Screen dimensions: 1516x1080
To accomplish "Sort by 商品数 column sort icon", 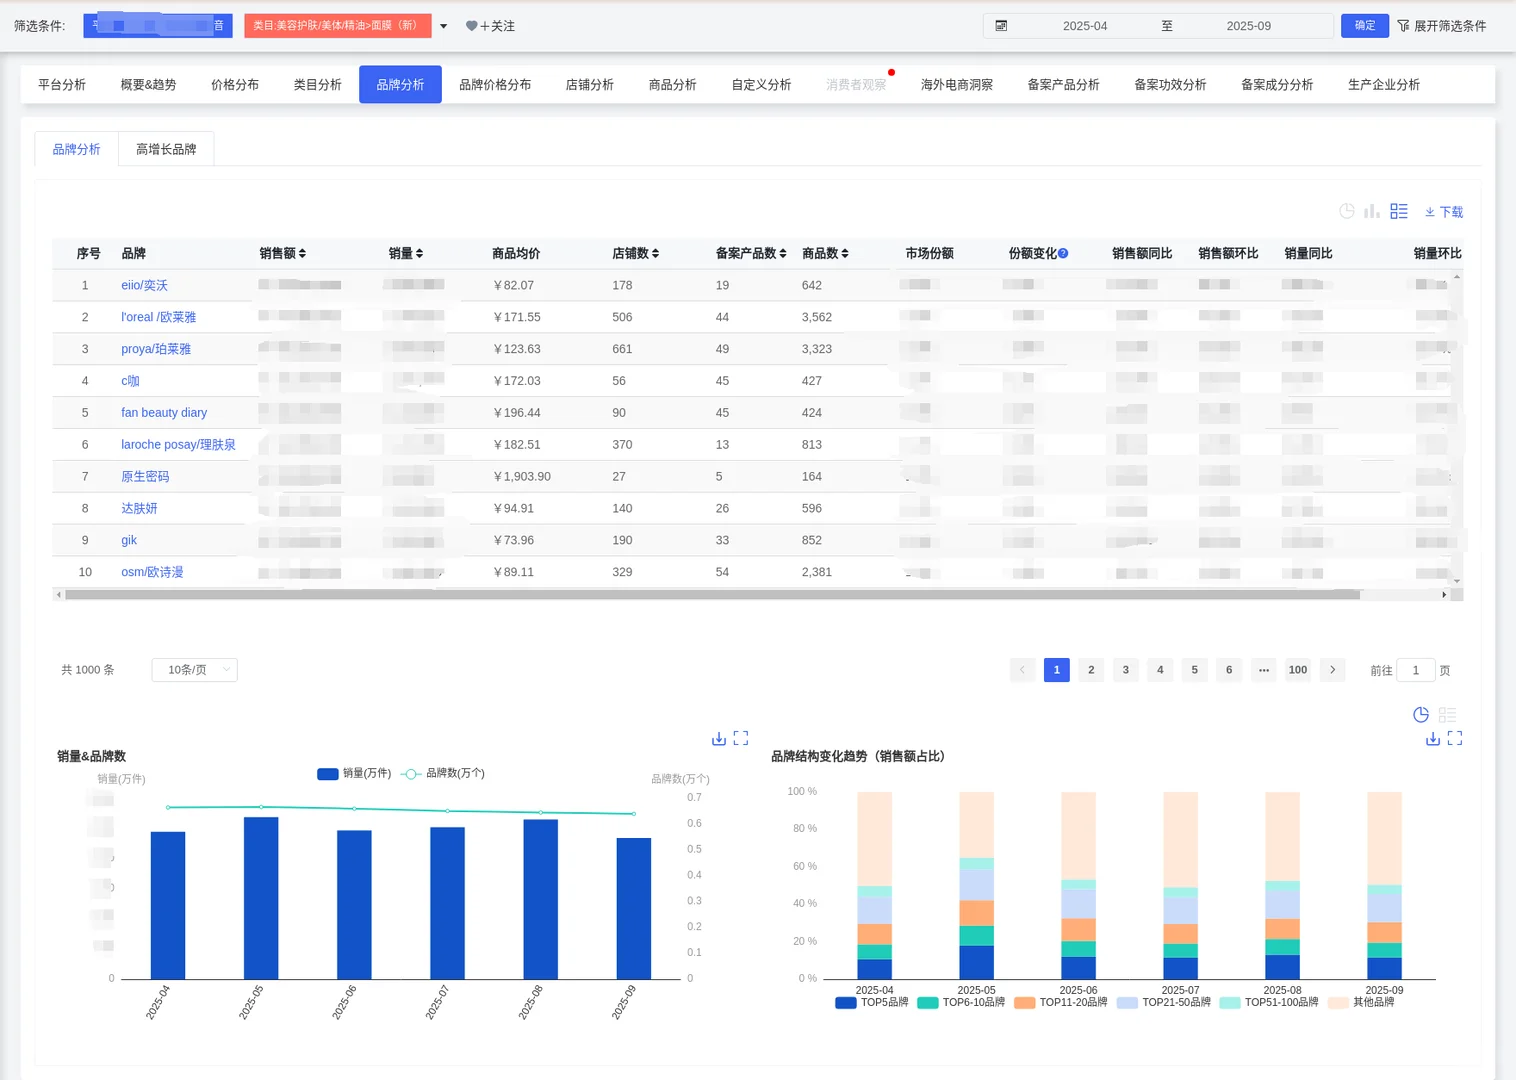I will click(845, 254).
